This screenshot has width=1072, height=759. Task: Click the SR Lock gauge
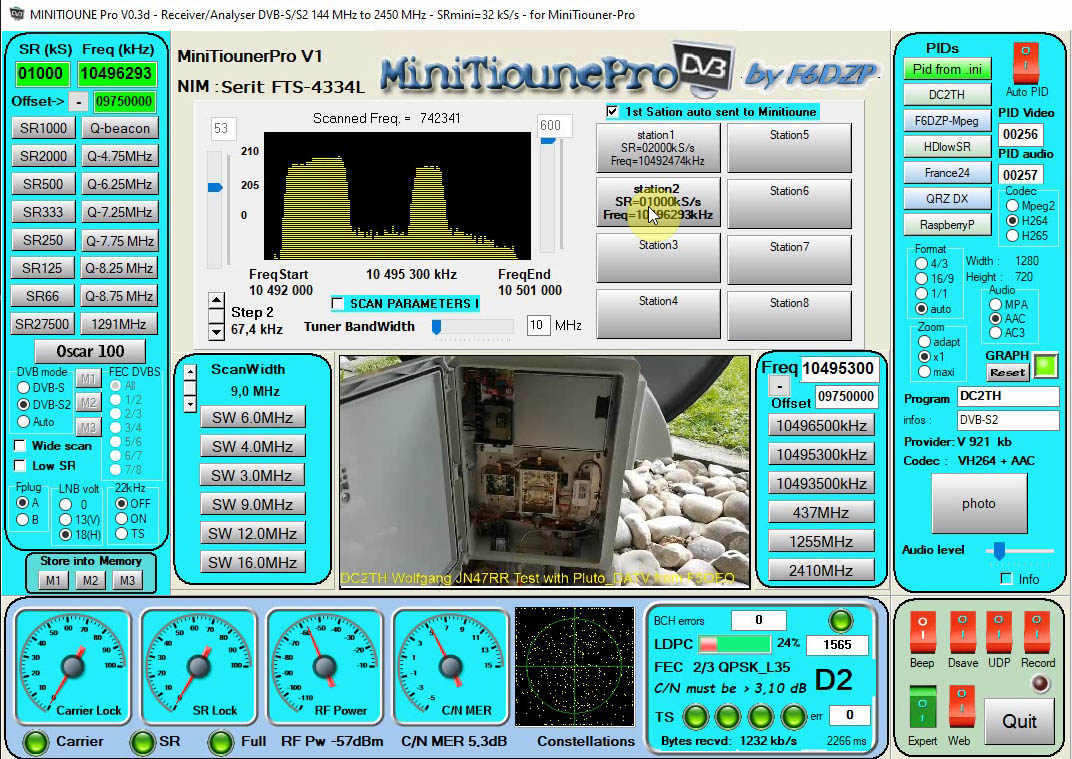coord(199,665)
